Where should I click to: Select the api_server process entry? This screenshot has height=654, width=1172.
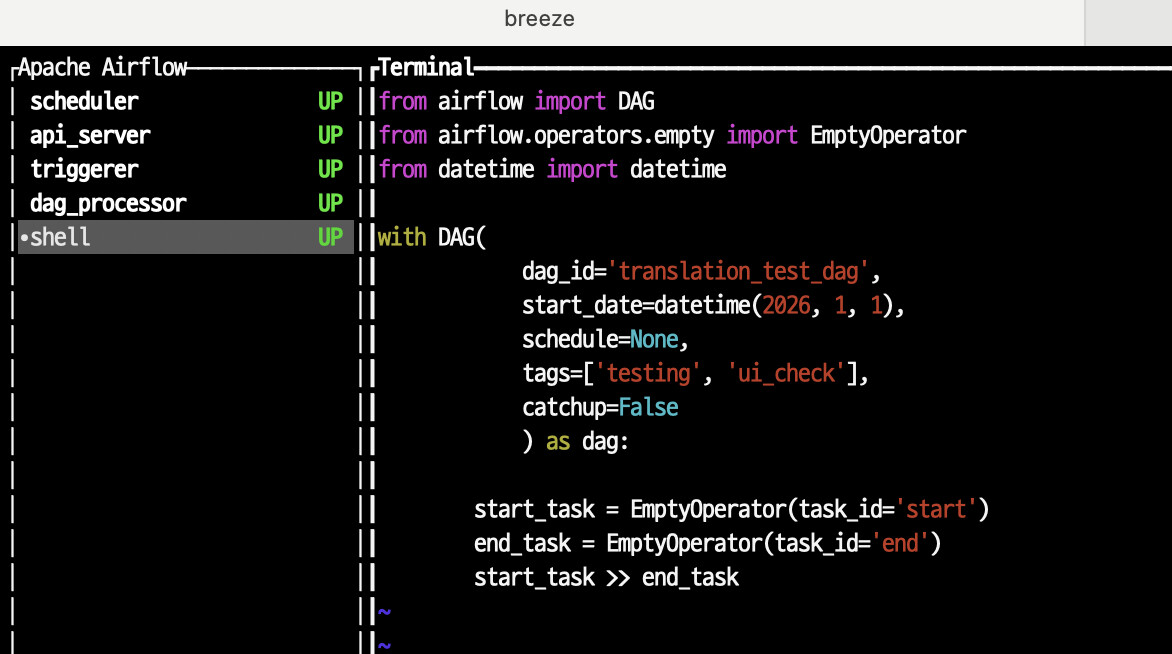point(90,135)
